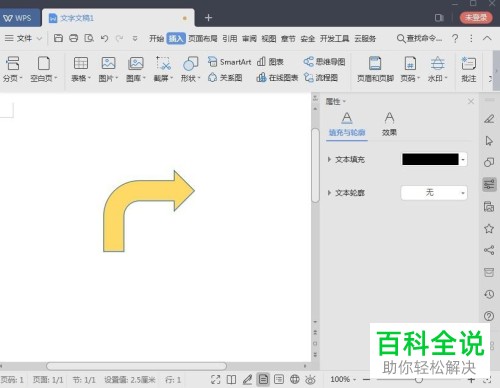The height and width of the screenshot is (388, 500).
Task: Insert page number (页码)
Action: [410, 69]
